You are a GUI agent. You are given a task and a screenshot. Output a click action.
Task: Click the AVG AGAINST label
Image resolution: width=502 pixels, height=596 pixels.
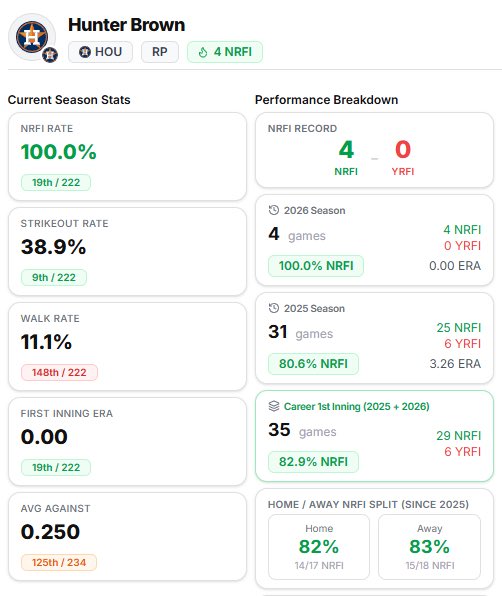(x=55, y=509)
